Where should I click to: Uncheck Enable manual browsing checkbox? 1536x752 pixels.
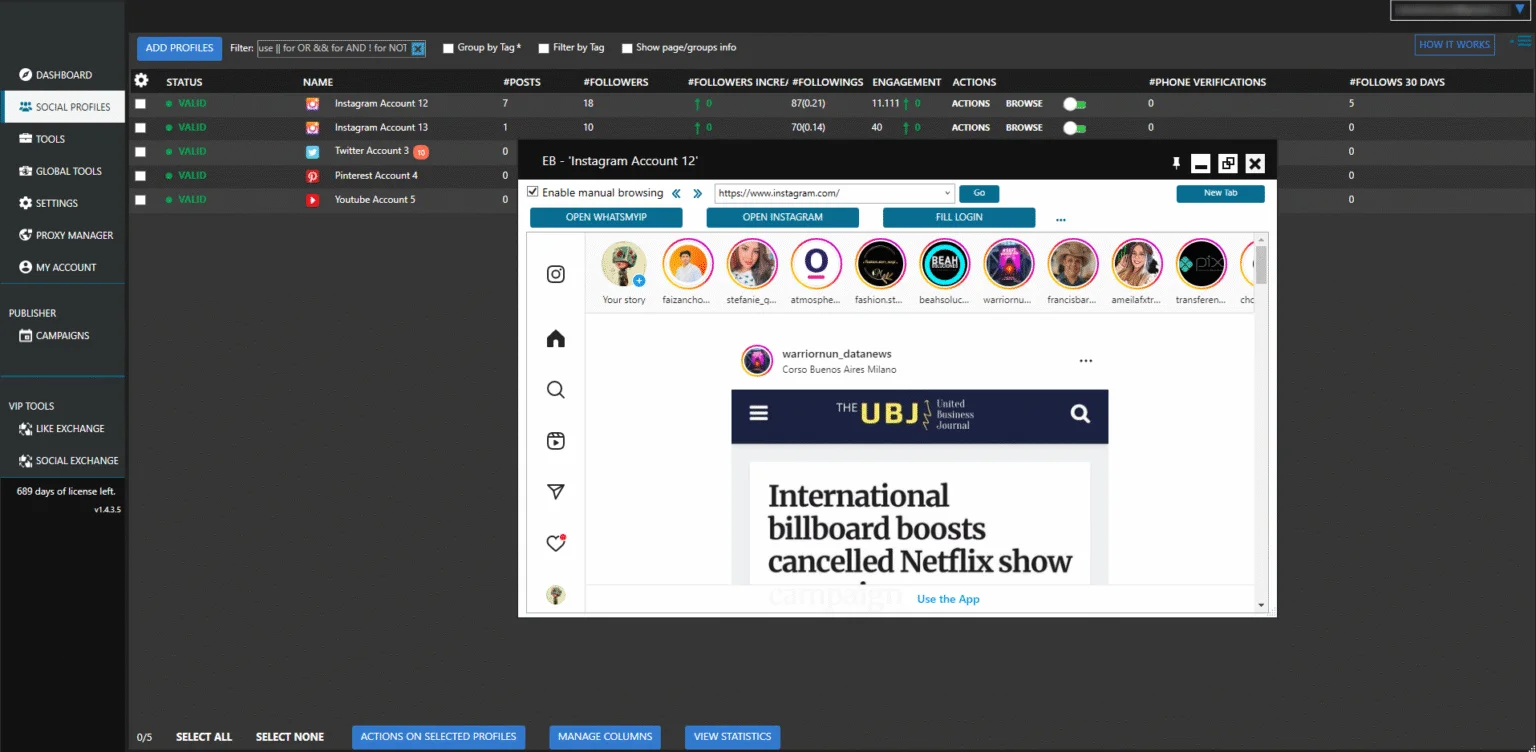[533, 192]
